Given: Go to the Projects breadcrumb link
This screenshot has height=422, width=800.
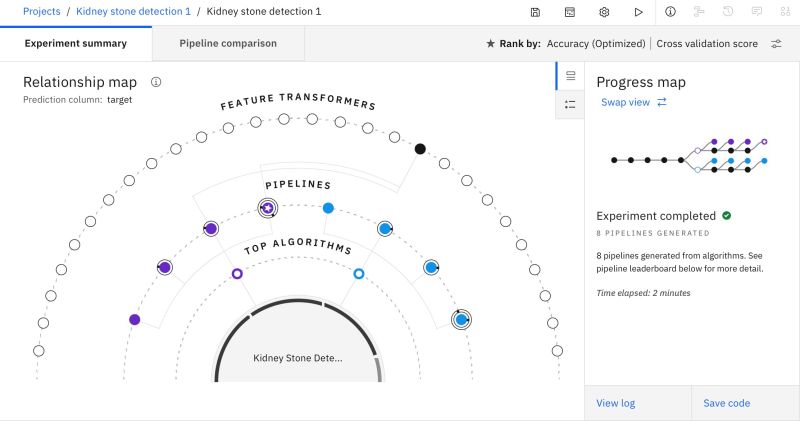Looking at the screenshot, I should pyautogui.click(x=42, y=12).
